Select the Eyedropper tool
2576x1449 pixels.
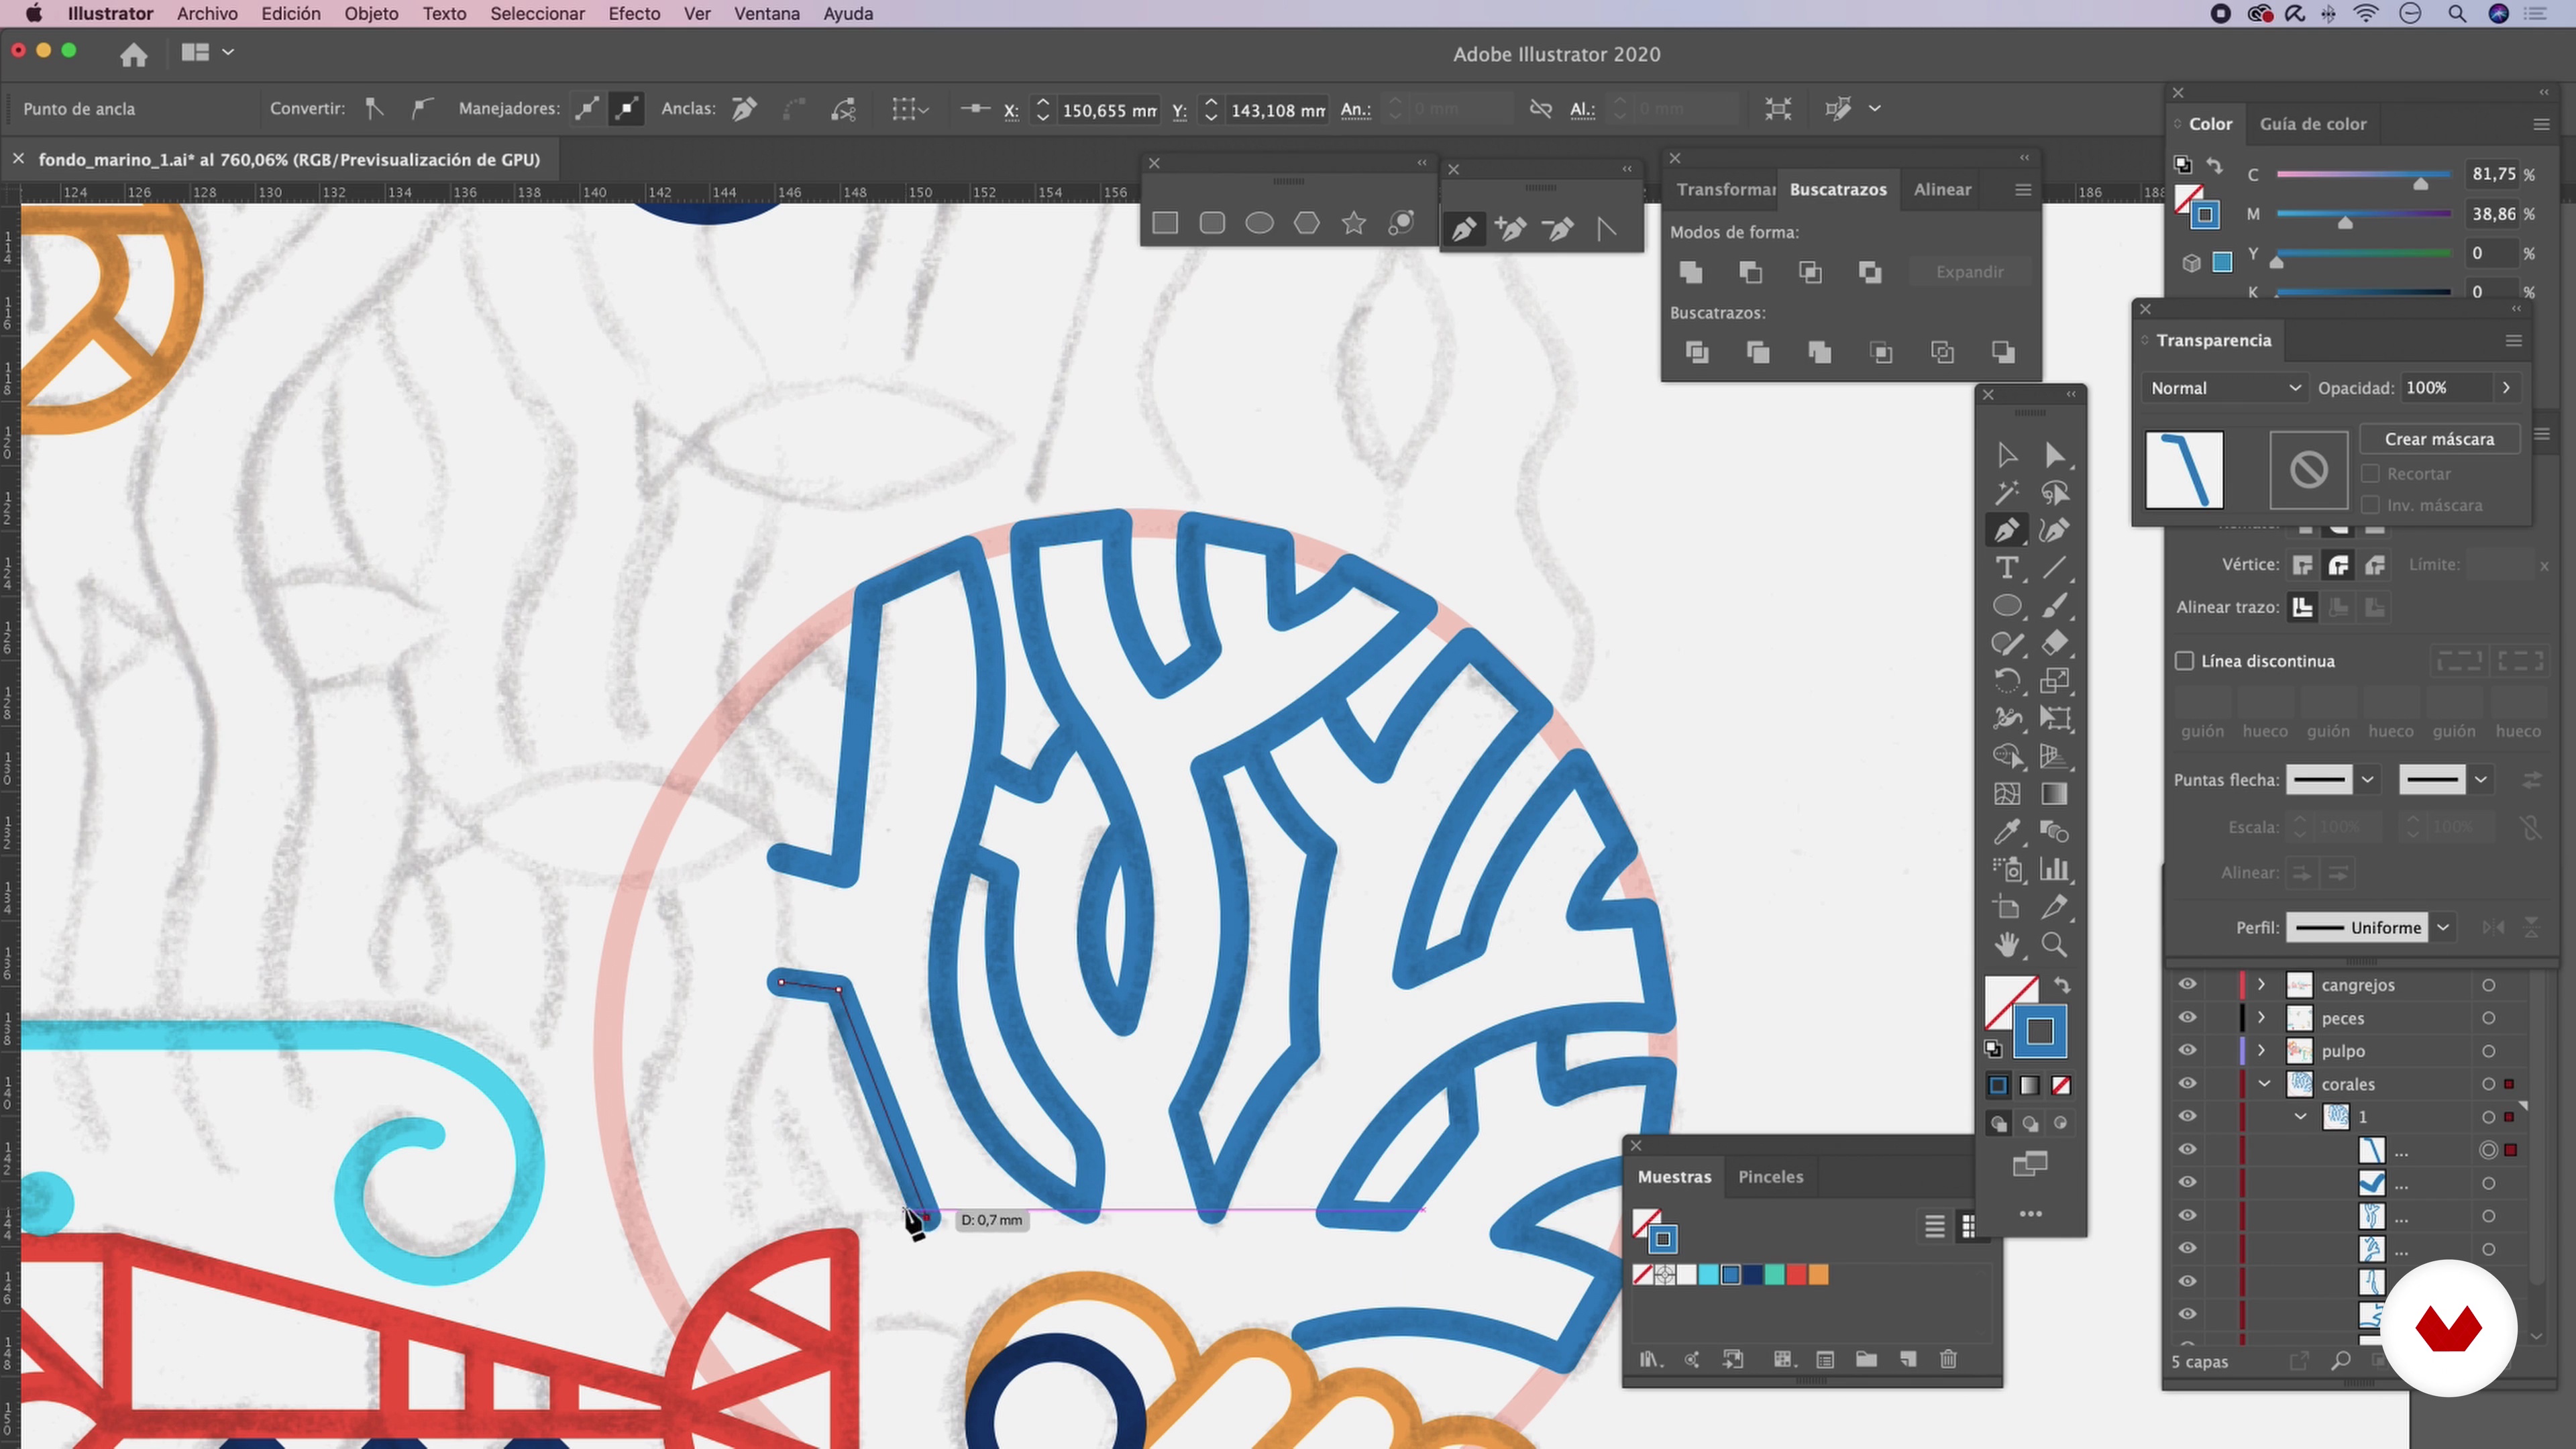[x=2006, y=832]
